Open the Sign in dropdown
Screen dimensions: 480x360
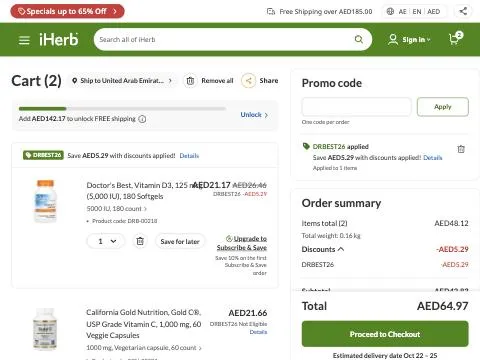(410, 40)
